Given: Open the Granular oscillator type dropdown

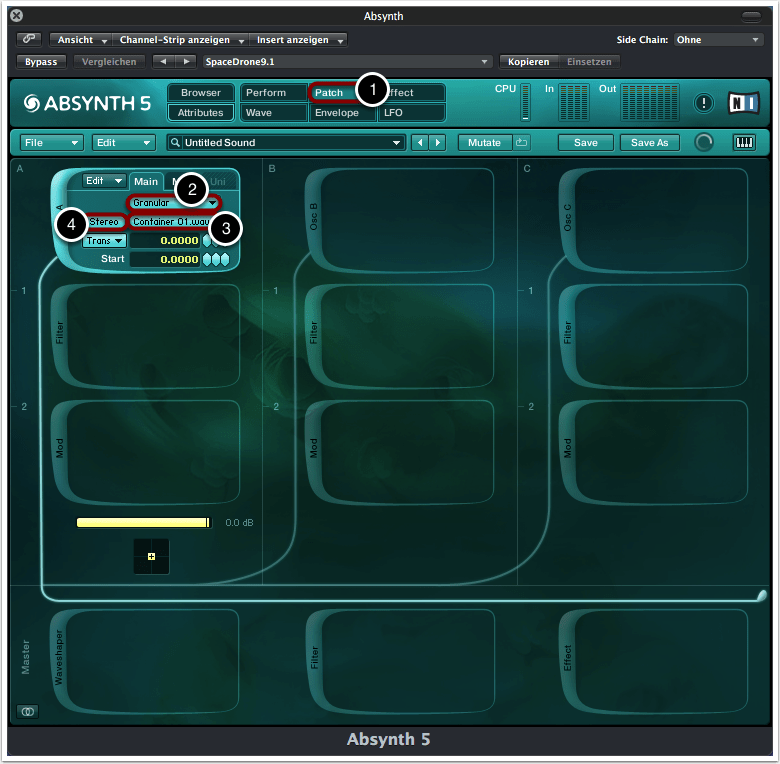Looking at the screenshot, I should 174,203.
